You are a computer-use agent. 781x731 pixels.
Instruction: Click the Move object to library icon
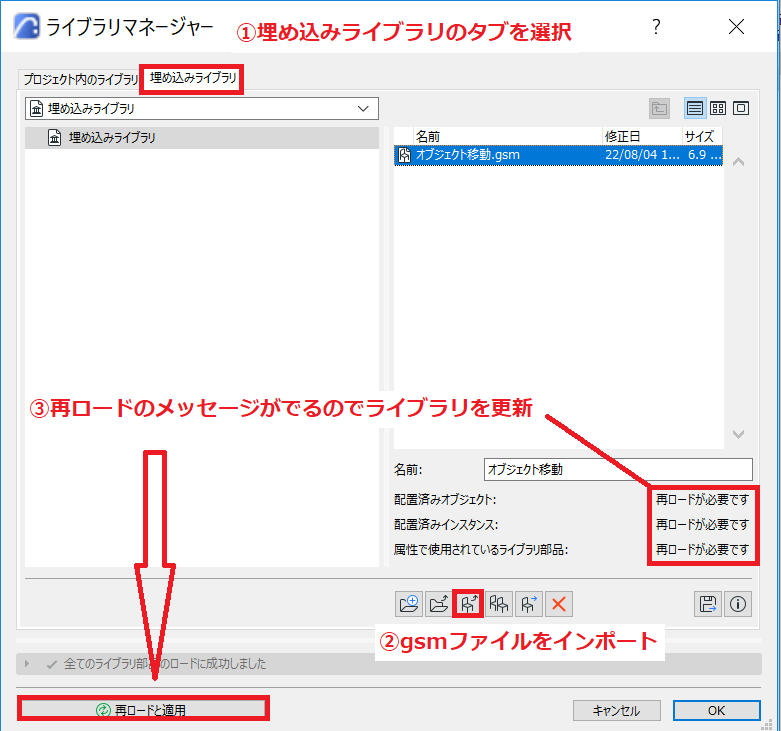[x=528, y=604]
